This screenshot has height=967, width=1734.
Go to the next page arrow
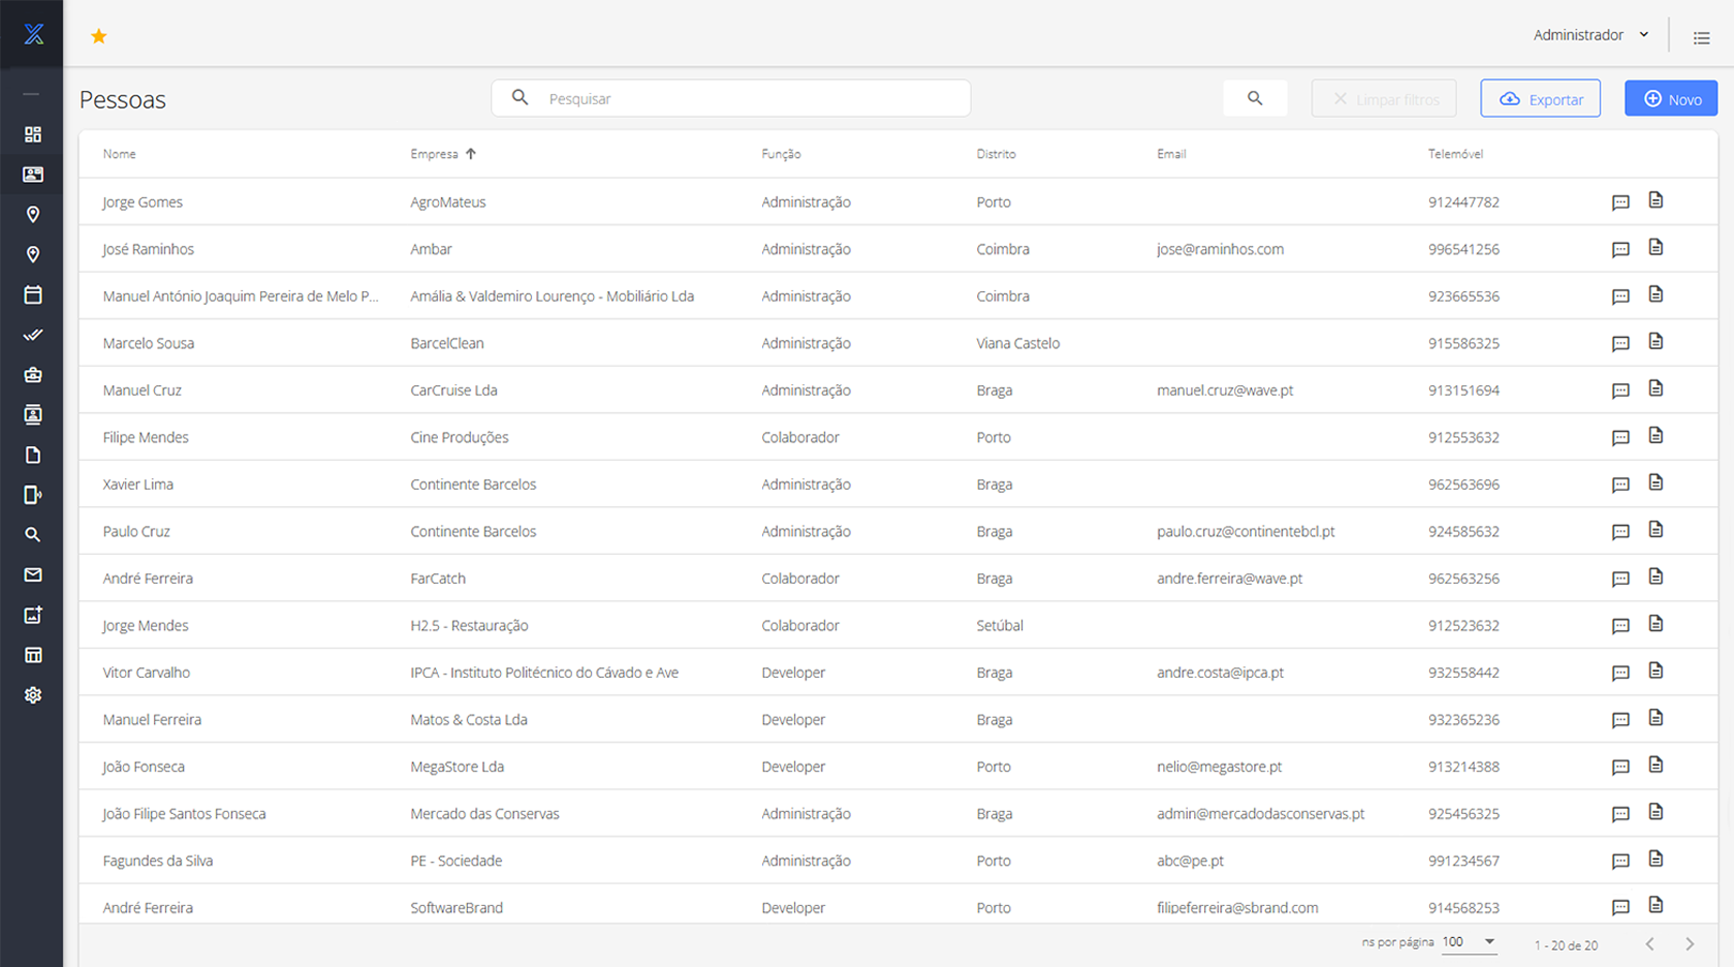pyautogui.click(x=1689, y=944)
